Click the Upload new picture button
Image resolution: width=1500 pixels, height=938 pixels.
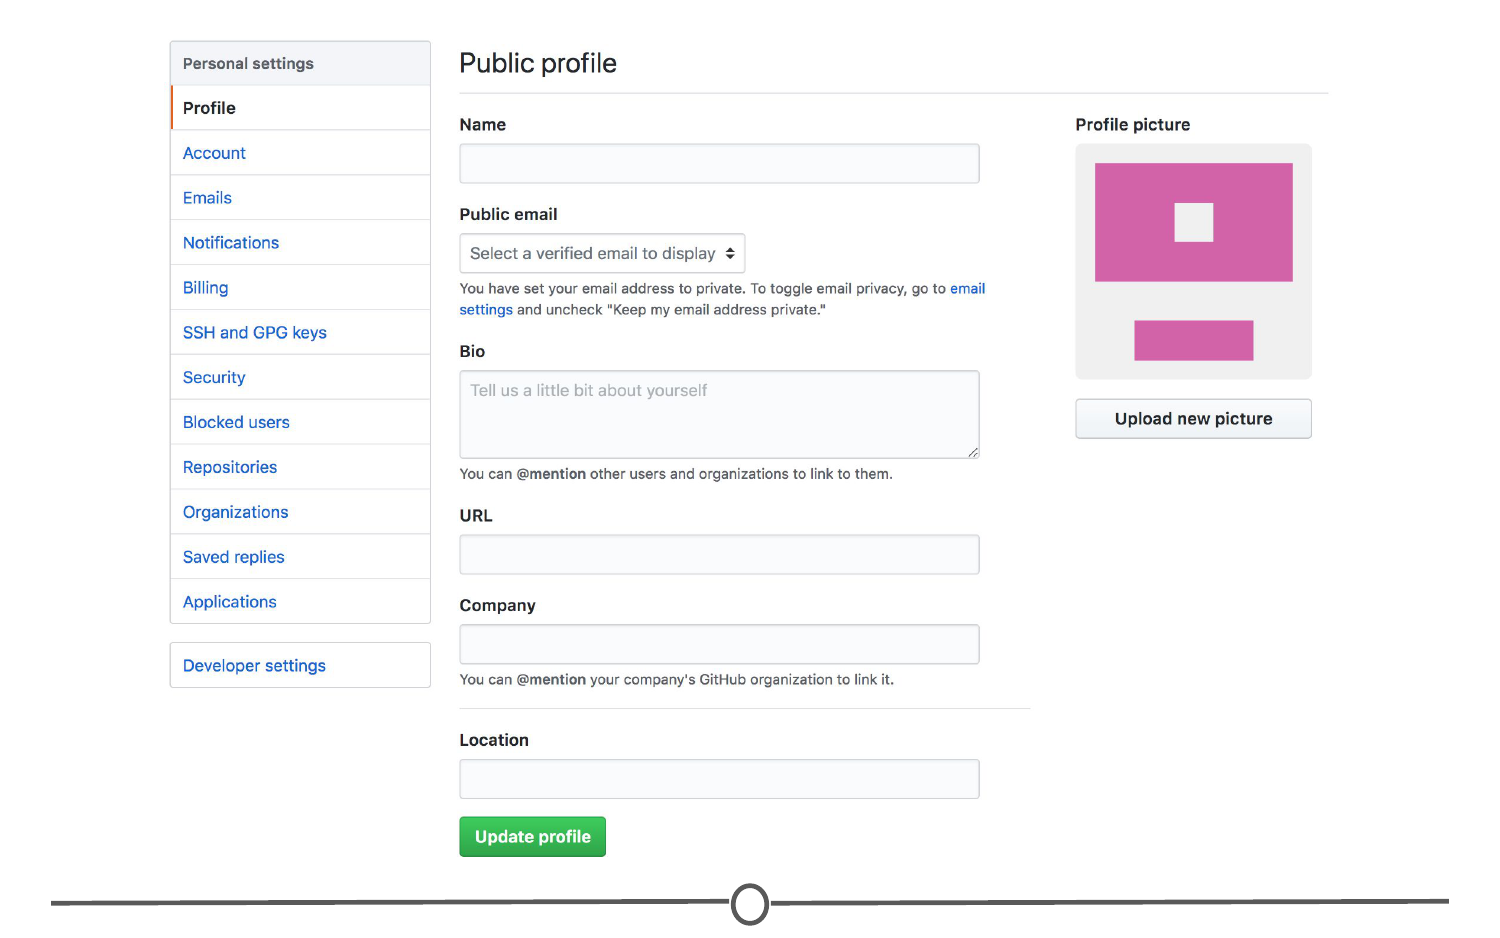click(1193, 419)
